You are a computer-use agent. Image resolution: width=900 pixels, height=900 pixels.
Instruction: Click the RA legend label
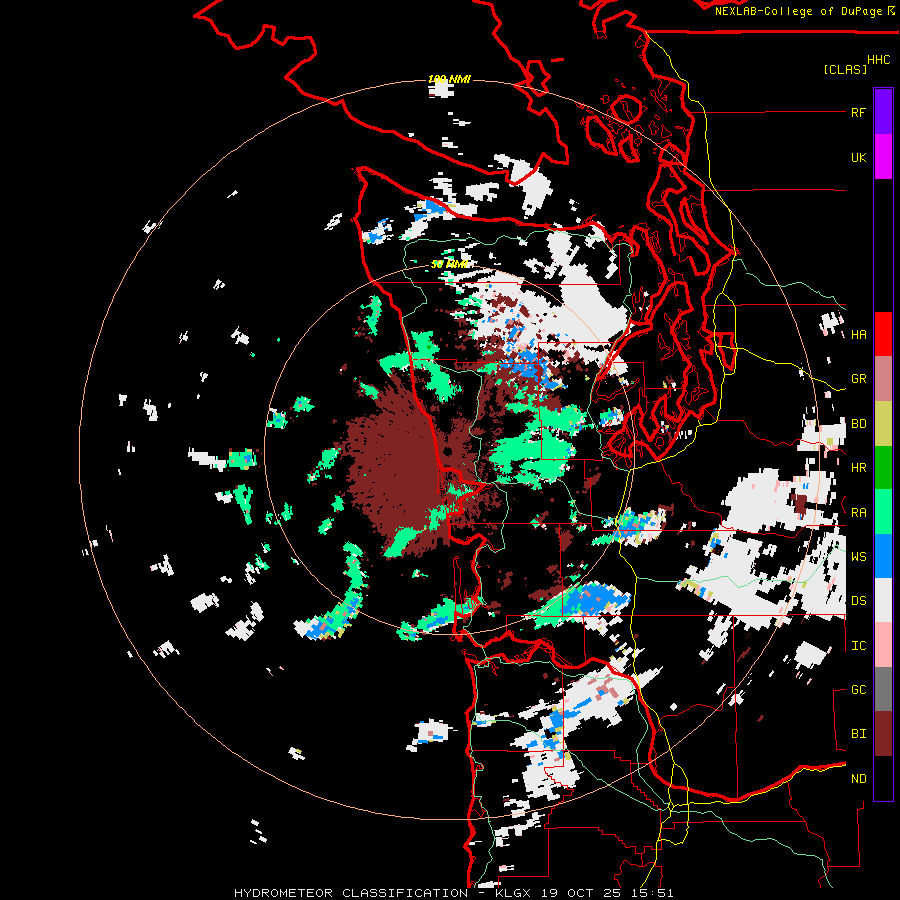[858, 513]
